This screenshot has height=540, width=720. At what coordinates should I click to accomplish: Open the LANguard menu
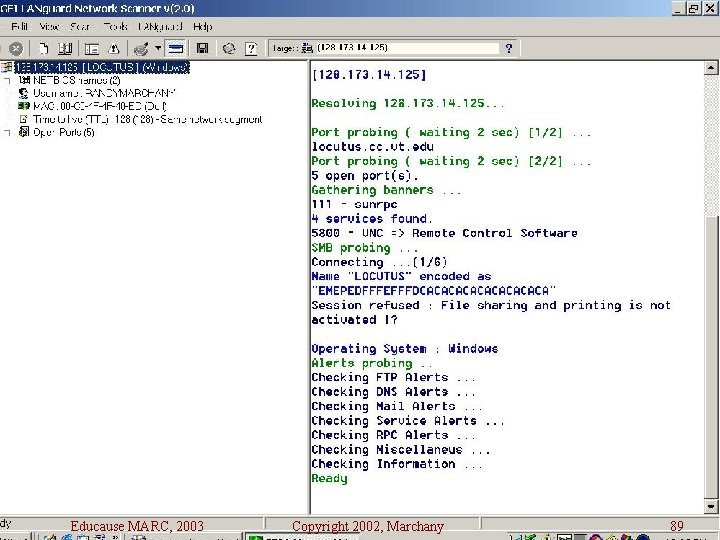point(160,27)
